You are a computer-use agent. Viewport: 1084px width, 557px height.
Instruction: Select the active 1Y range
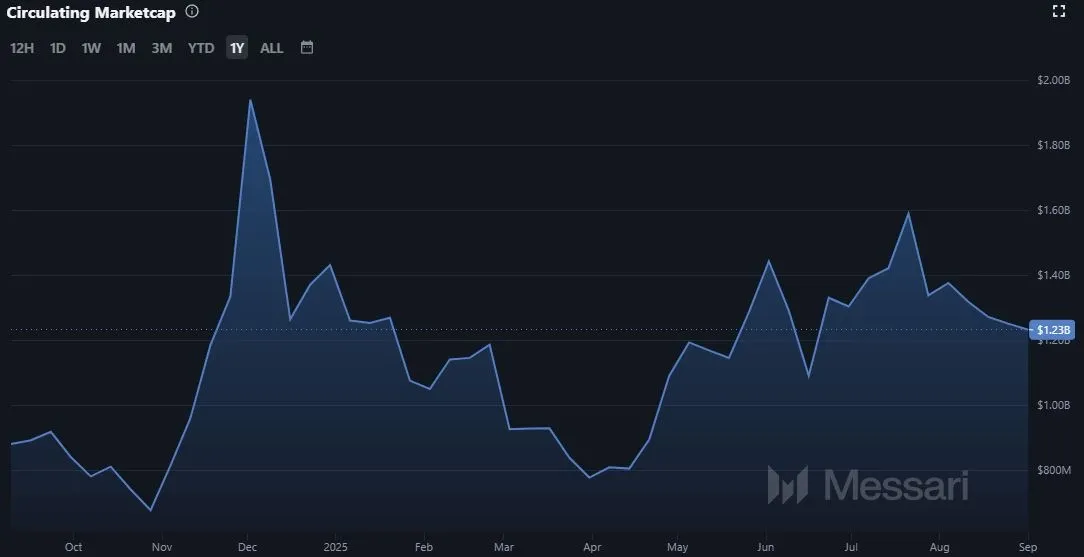click(237, 48)
